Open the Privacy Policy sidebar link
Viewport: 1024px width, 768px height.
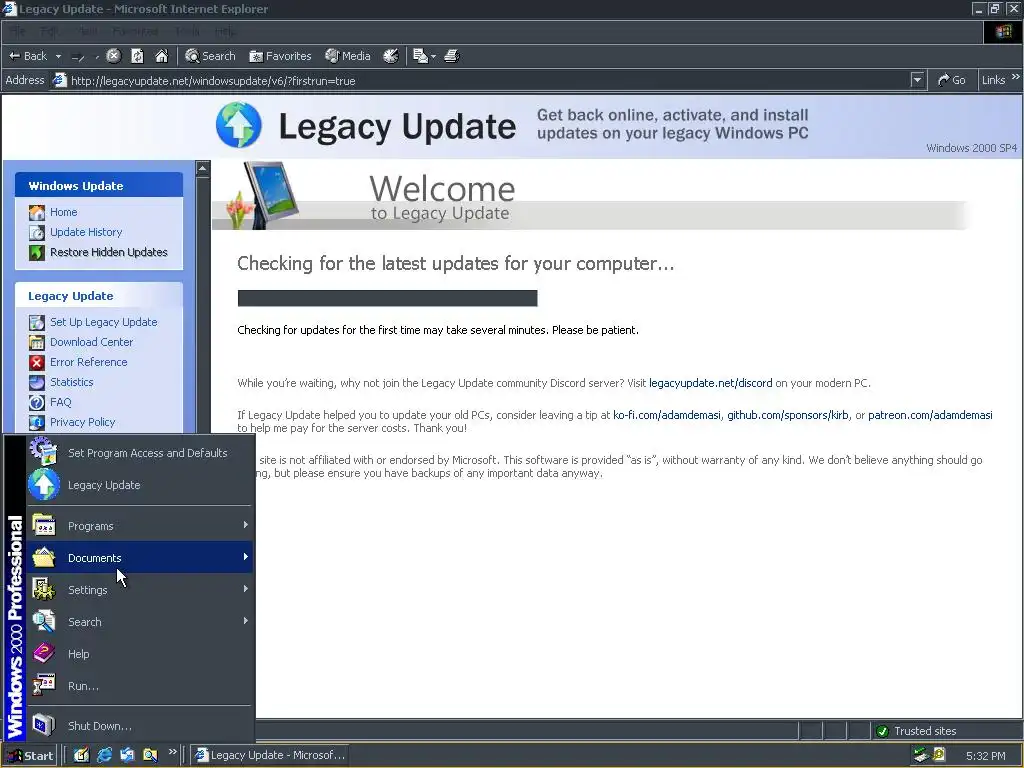(x=82, y=422)
